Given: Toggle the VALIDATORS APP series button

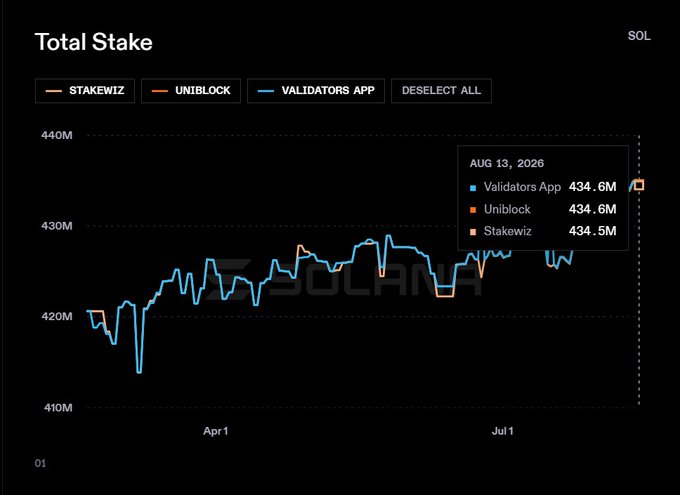Looking at the screenshot, I should 316,91.
